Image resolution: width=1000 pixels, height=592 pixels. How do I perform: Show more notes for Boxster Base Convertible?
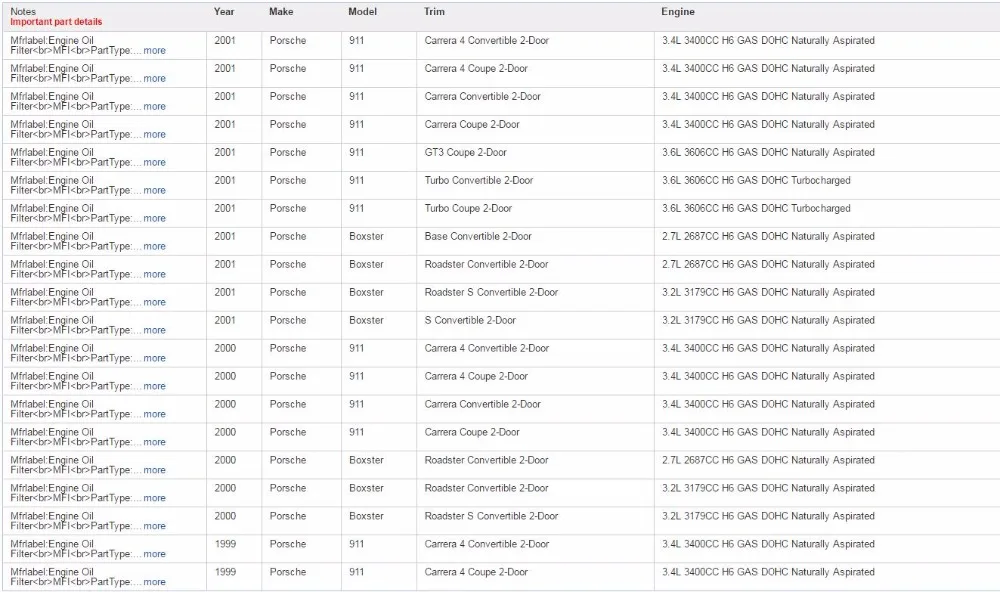click(154, 246)
